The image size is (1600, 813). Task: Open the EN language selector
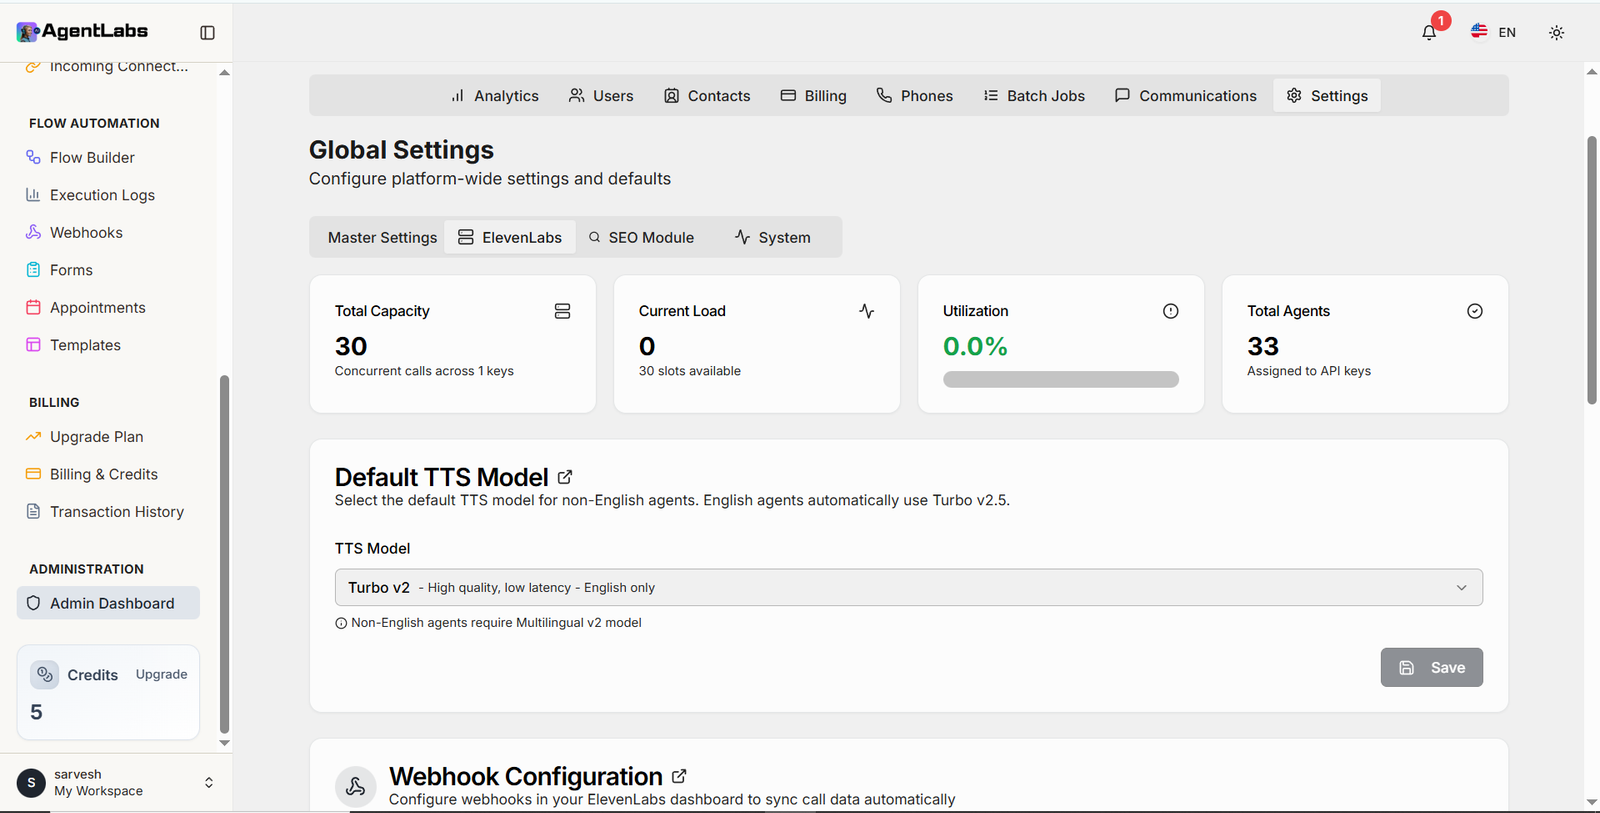point(1493,32)
